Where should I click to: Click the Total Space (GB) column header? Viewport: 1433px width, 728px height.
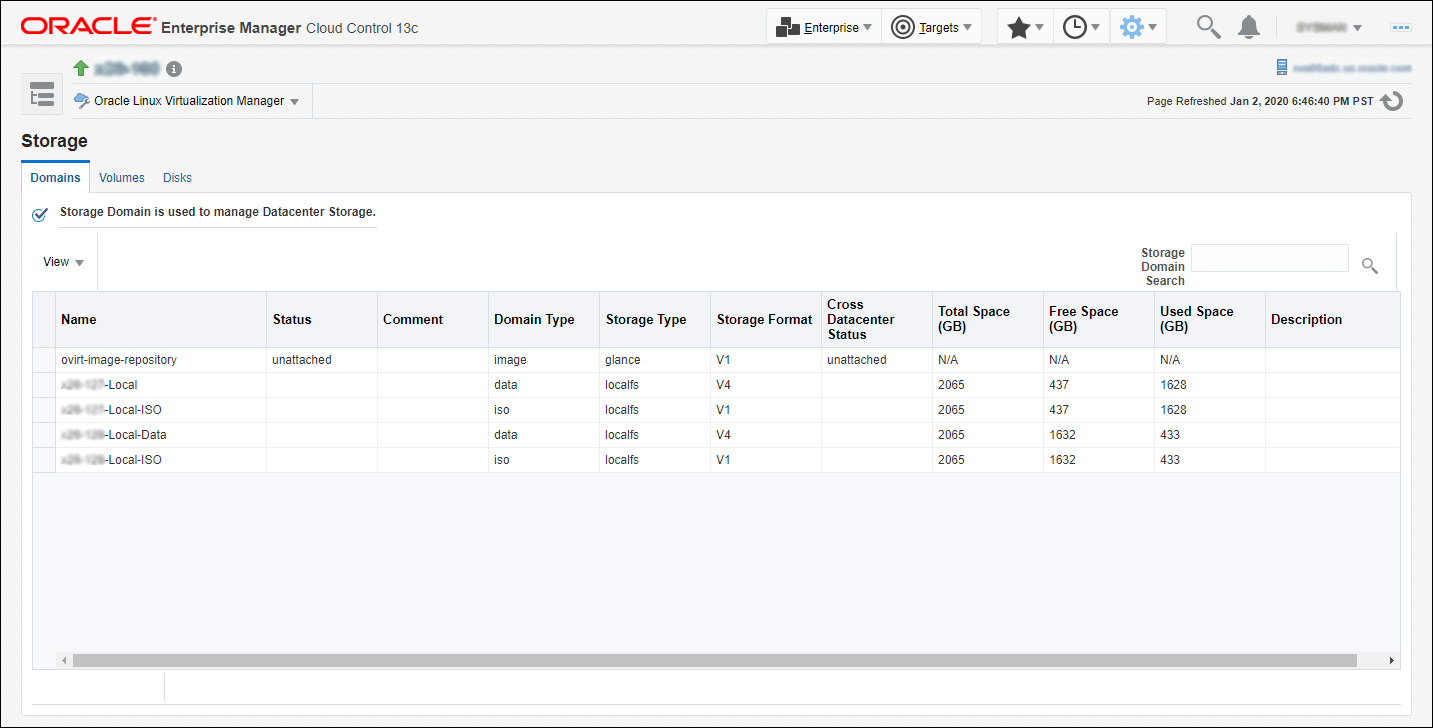click(x=988, y=320)
